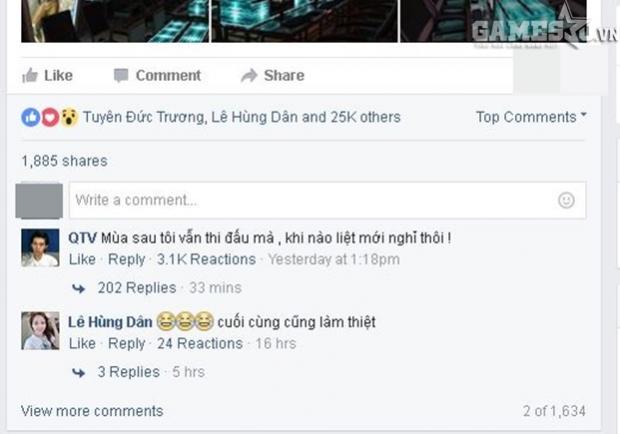
Task: Click the Share arrow icon
Action: [x=249, y=75]
